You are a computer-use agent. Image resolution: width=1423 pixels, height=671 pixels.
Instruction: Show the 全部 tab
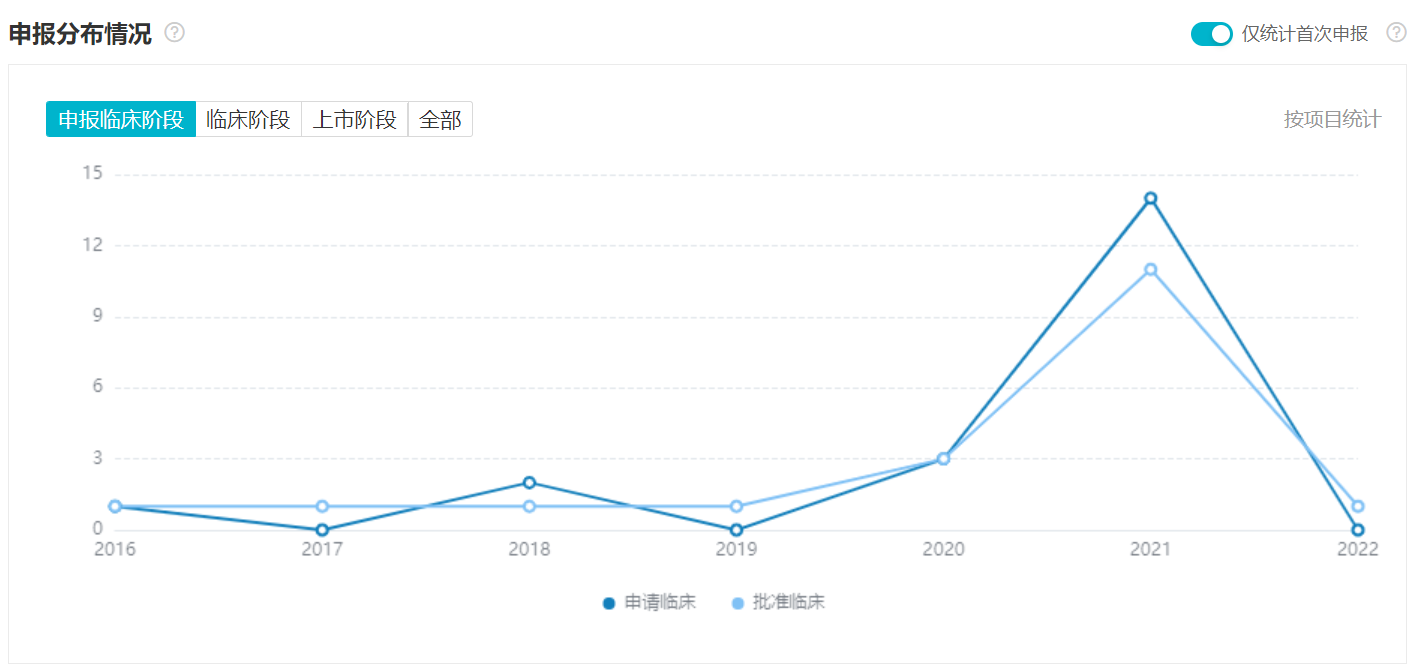point(440,120)
